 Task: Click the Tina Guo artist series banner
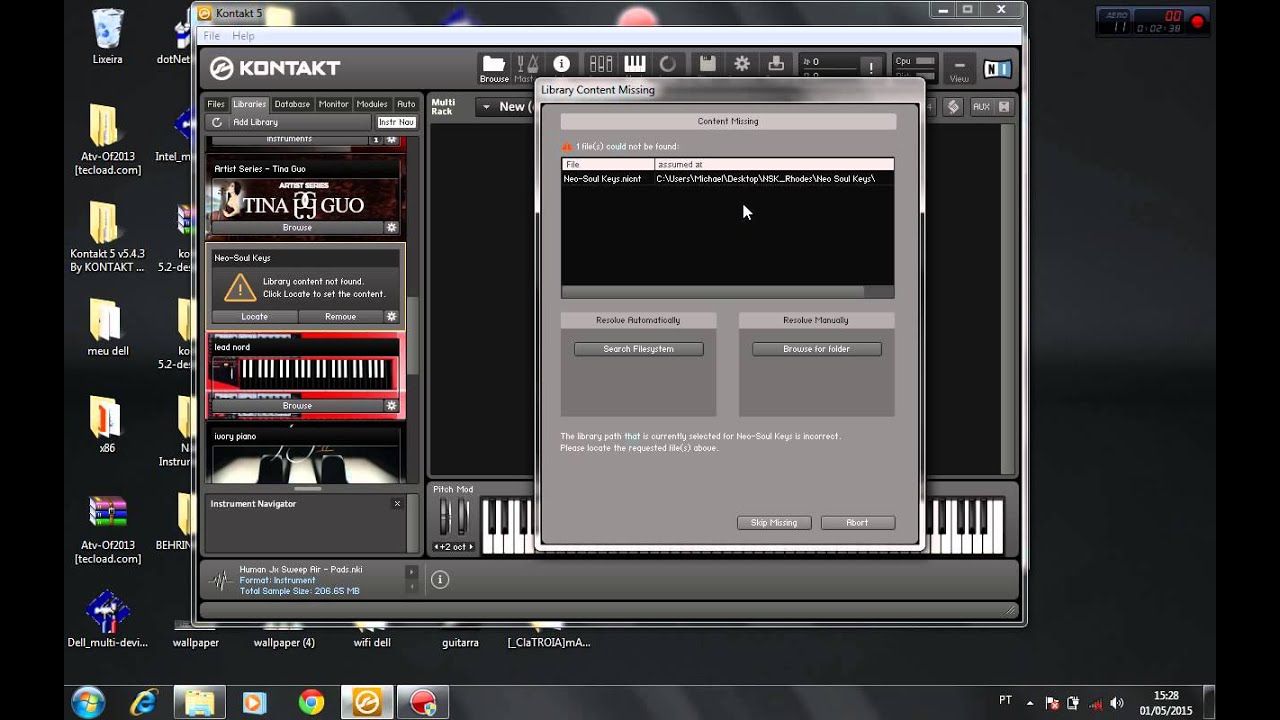(x=304, y=199)
